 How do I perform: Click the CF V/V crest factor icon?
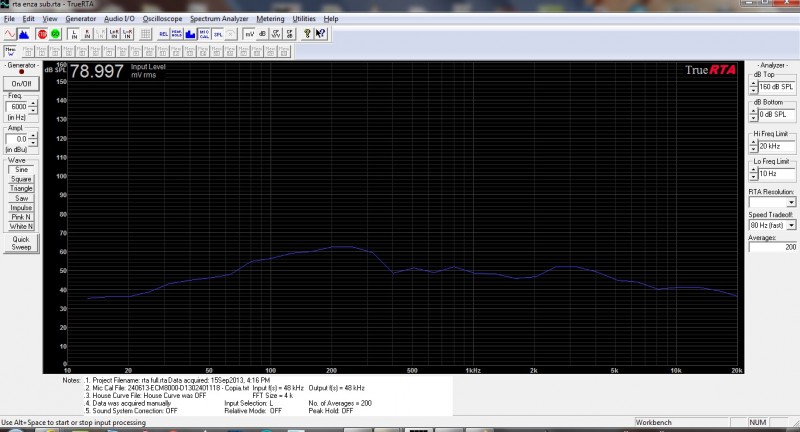[276, 34]
